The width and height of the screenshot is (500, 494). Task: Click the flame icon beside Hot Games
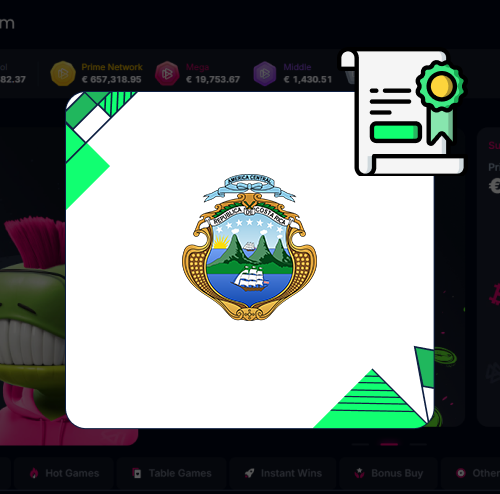coord(34,473)
